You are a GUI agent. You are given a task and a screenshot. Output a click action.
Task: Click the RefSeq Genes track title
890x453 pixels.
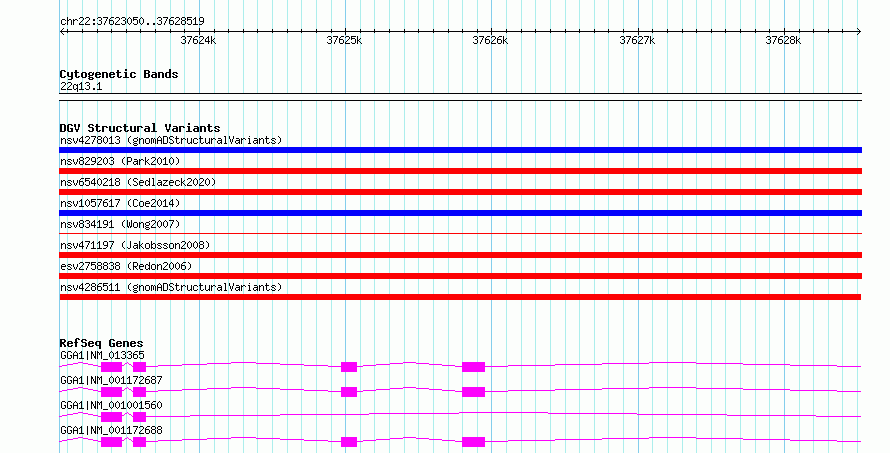101,343
